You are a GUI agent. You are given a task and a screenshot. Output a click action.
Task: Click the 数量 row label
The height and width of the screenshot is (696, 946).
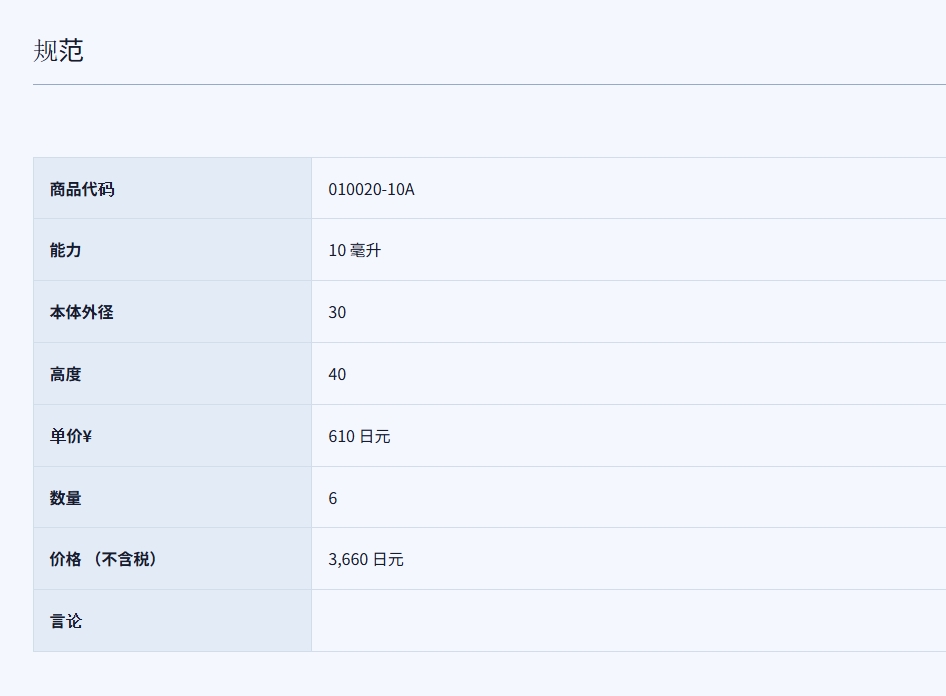pyautogui.click(x=66, y=498)
